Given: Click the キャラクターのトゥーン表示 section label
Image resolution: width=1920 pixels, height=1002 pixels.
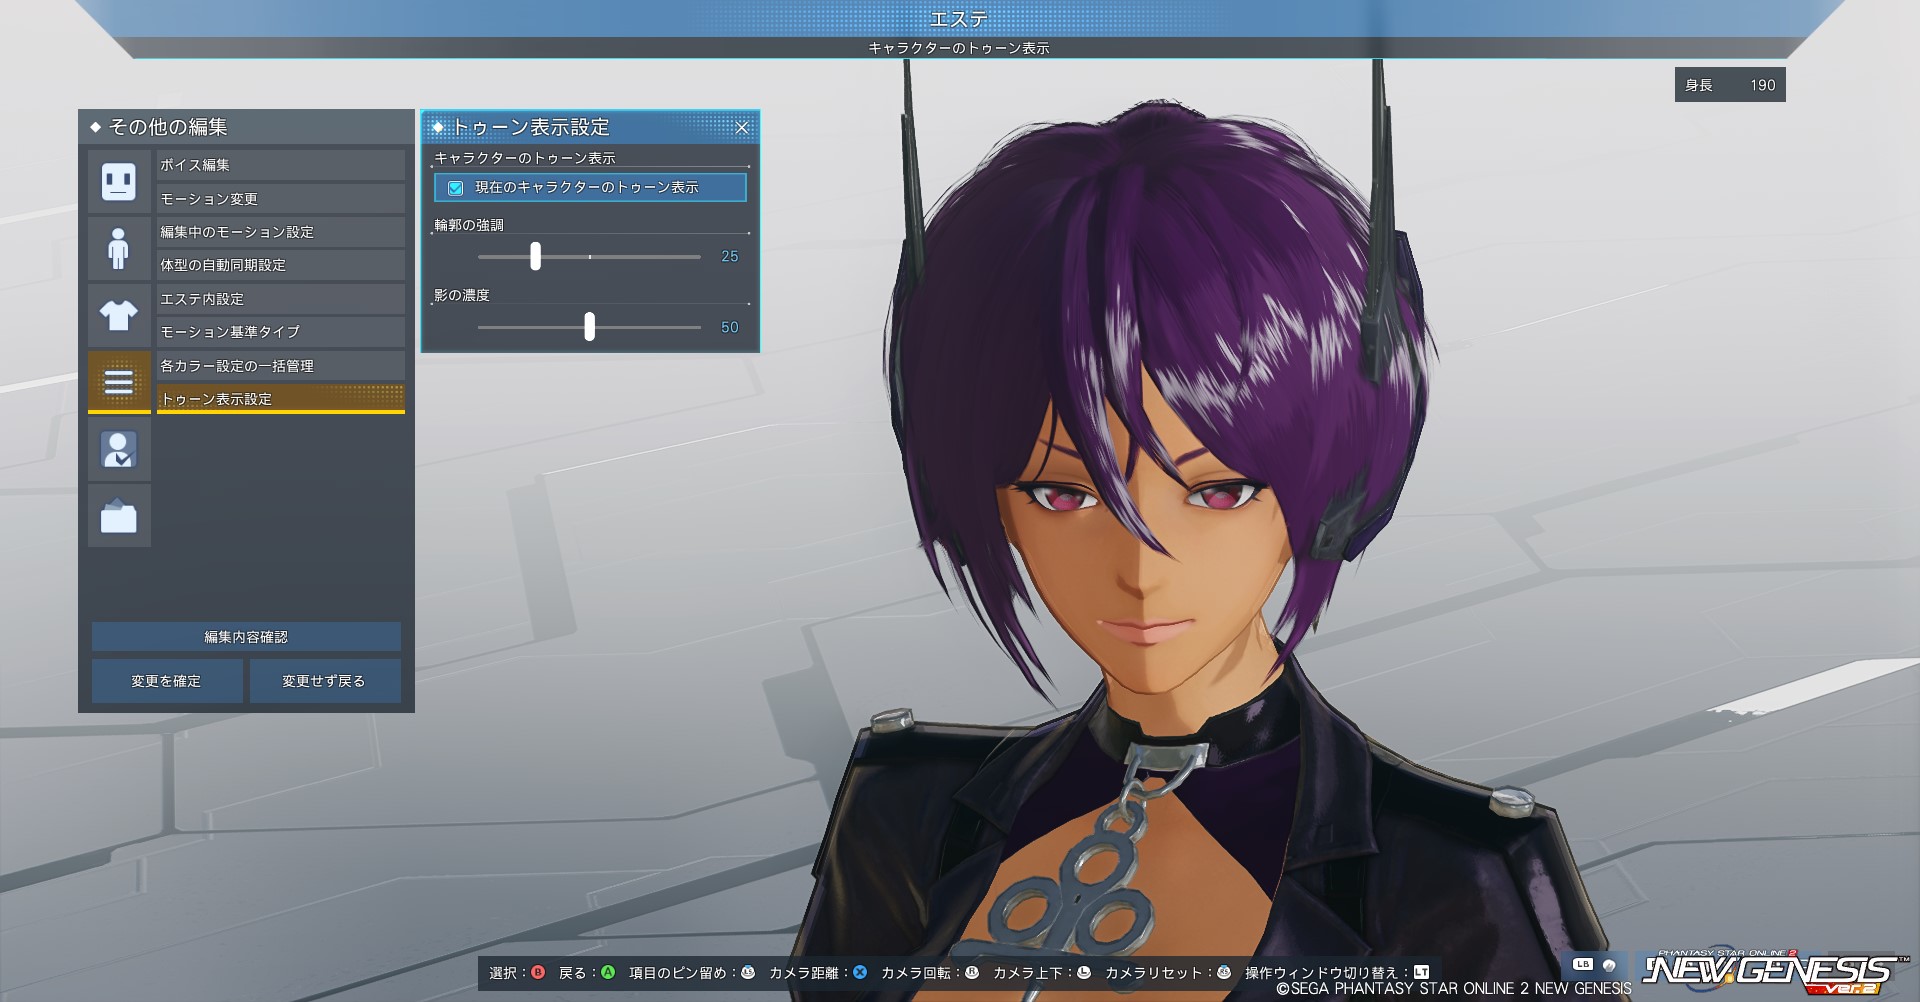Looking at the screenshot, I should click(525, 158).
